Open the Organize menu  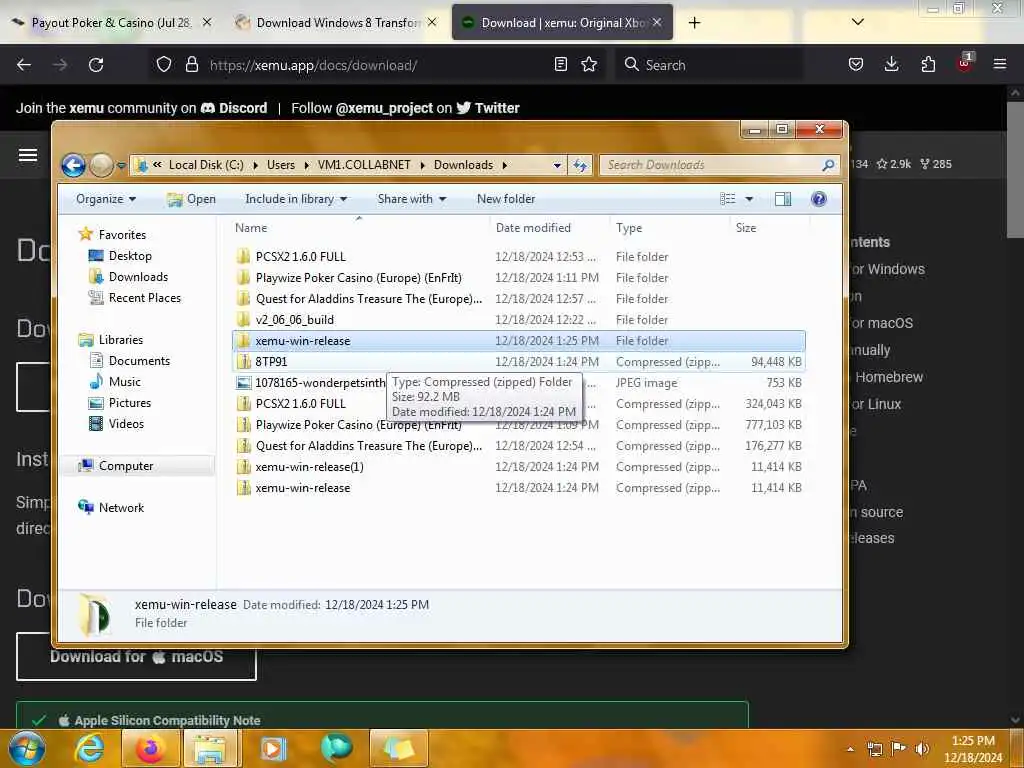[106, 199]
